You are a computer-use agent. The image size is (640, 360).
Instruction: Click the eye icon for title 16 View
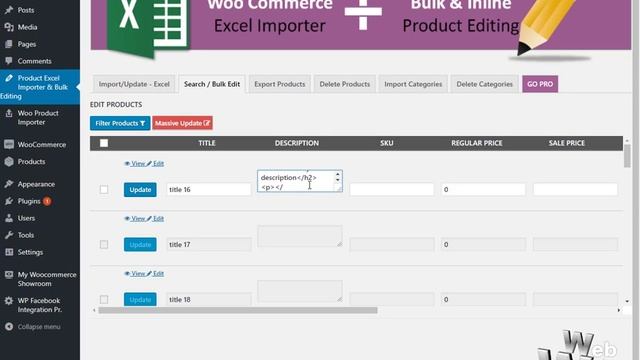[127, 164]
